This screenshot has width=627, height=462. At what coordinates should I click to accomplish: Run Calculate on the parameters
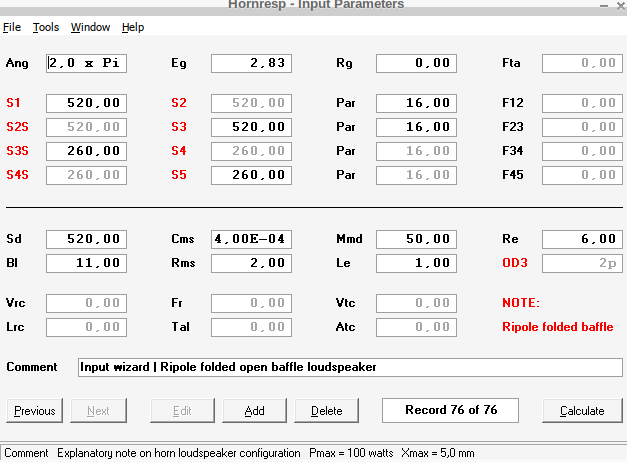click(582, 410)
